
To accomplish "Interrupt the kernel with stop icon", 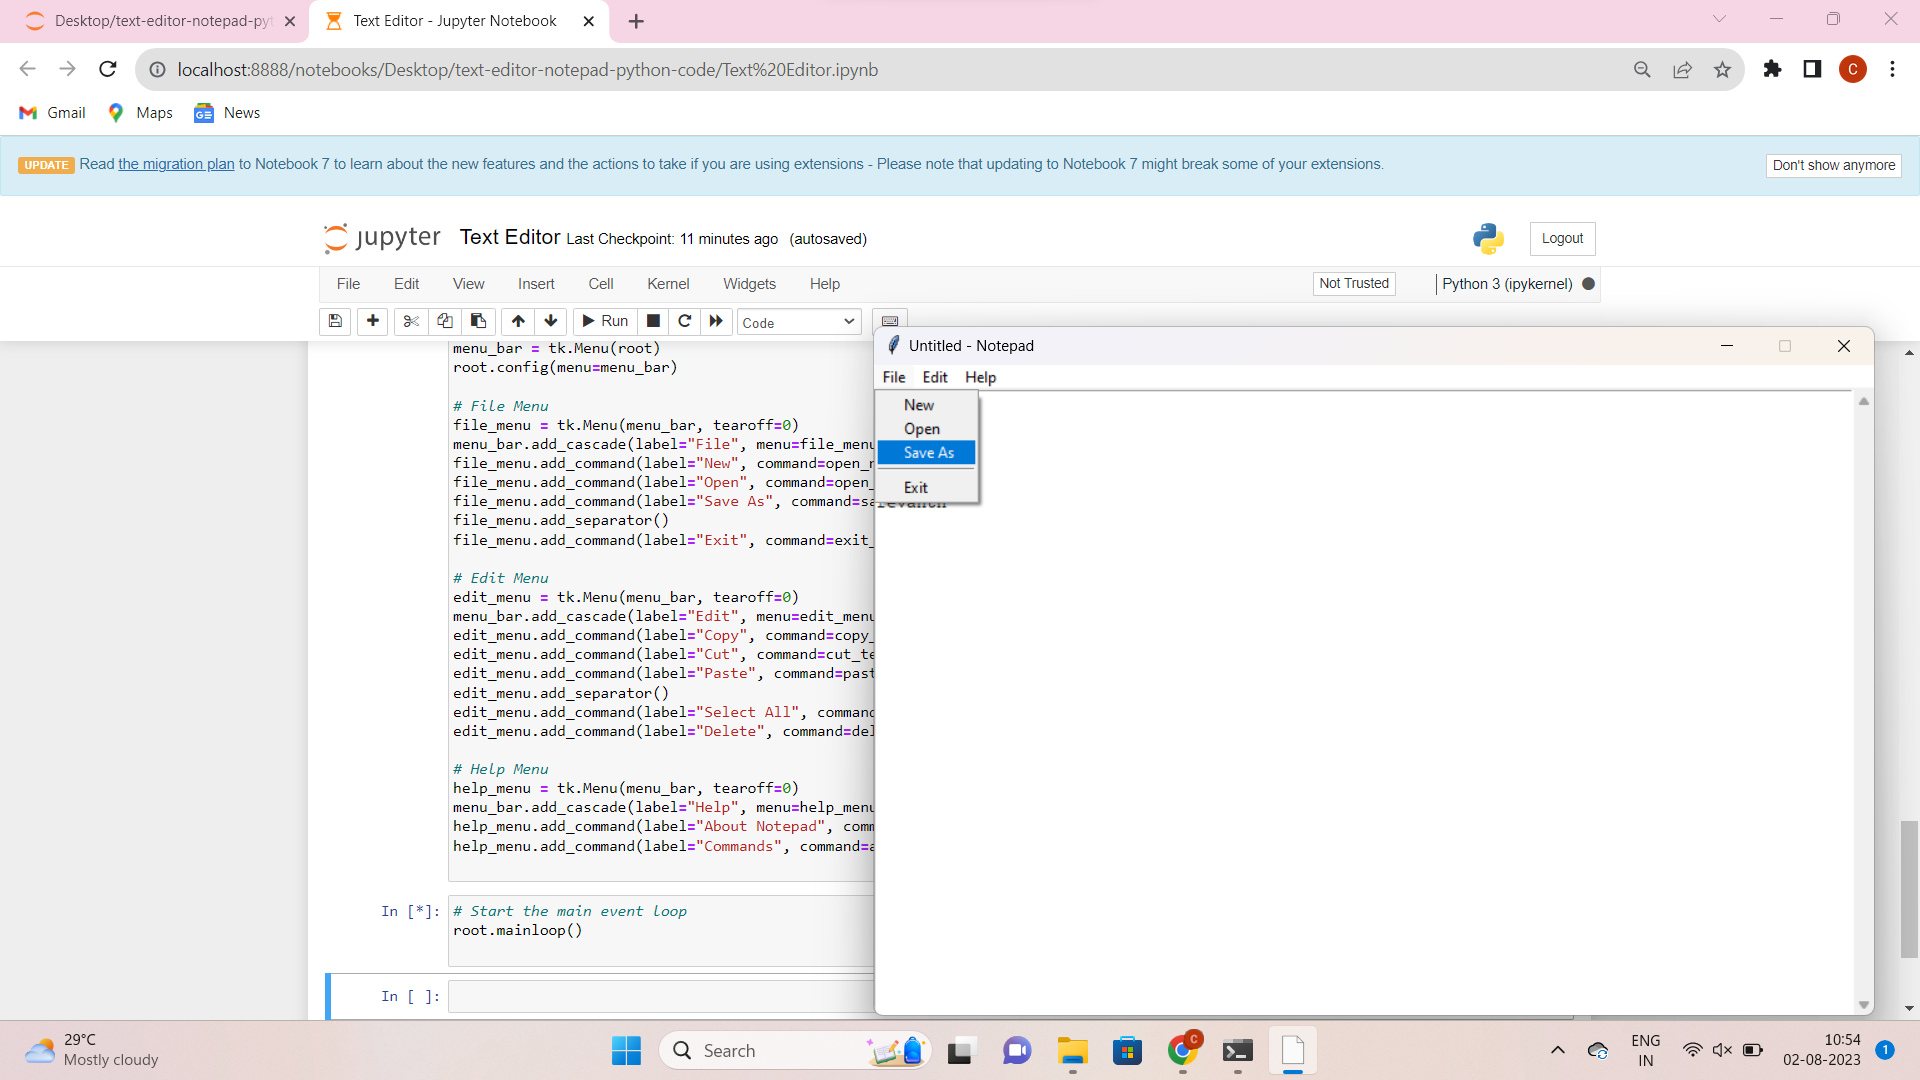I will click(653, 321).
